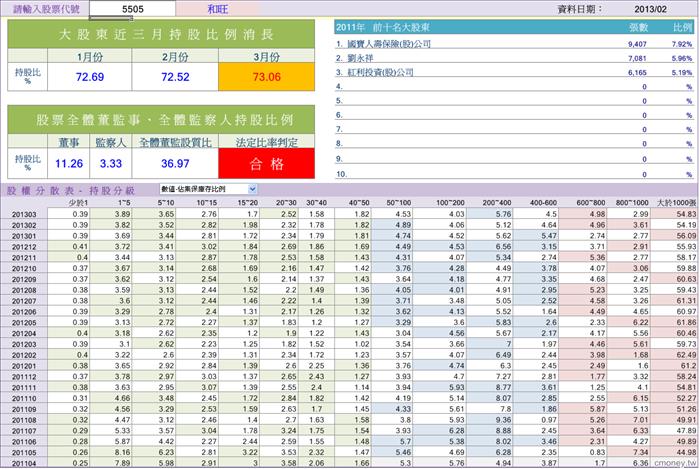700x469 pixels.
Task: Select the 監察人 holding value 3.33
Action: (111, 163)
